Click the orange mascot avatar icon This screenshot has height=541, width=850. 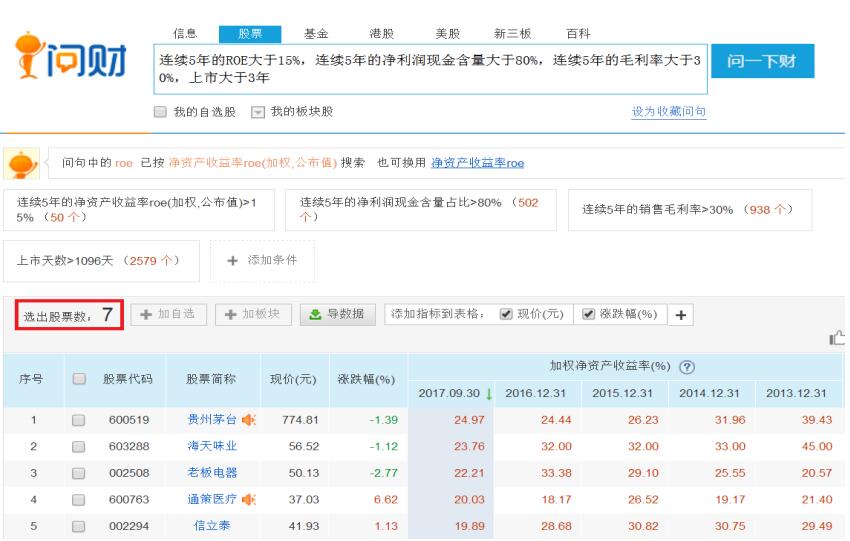click(22, 163)
